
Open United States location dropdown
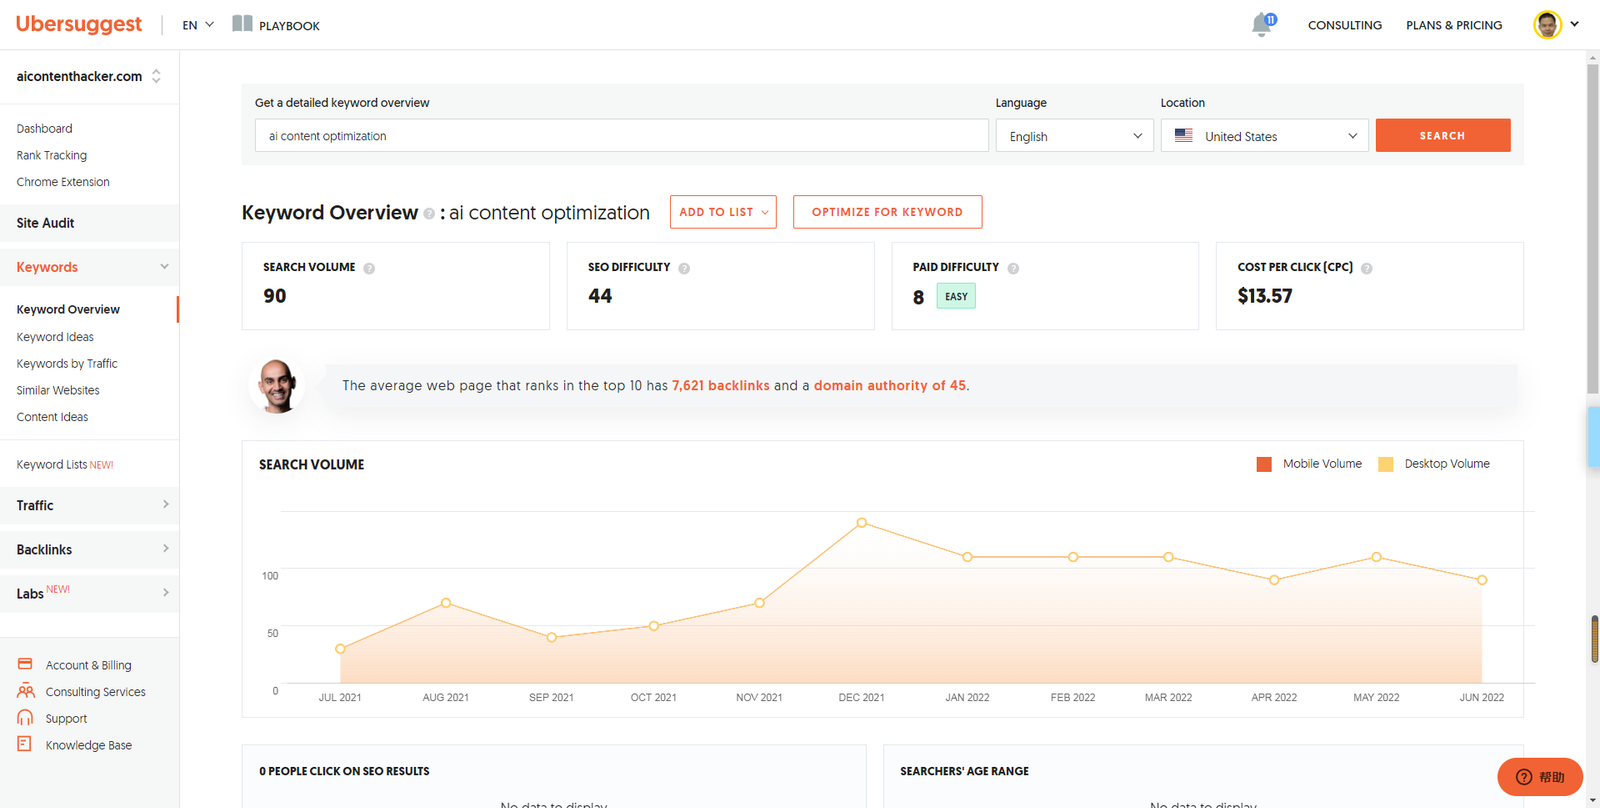1264,136
